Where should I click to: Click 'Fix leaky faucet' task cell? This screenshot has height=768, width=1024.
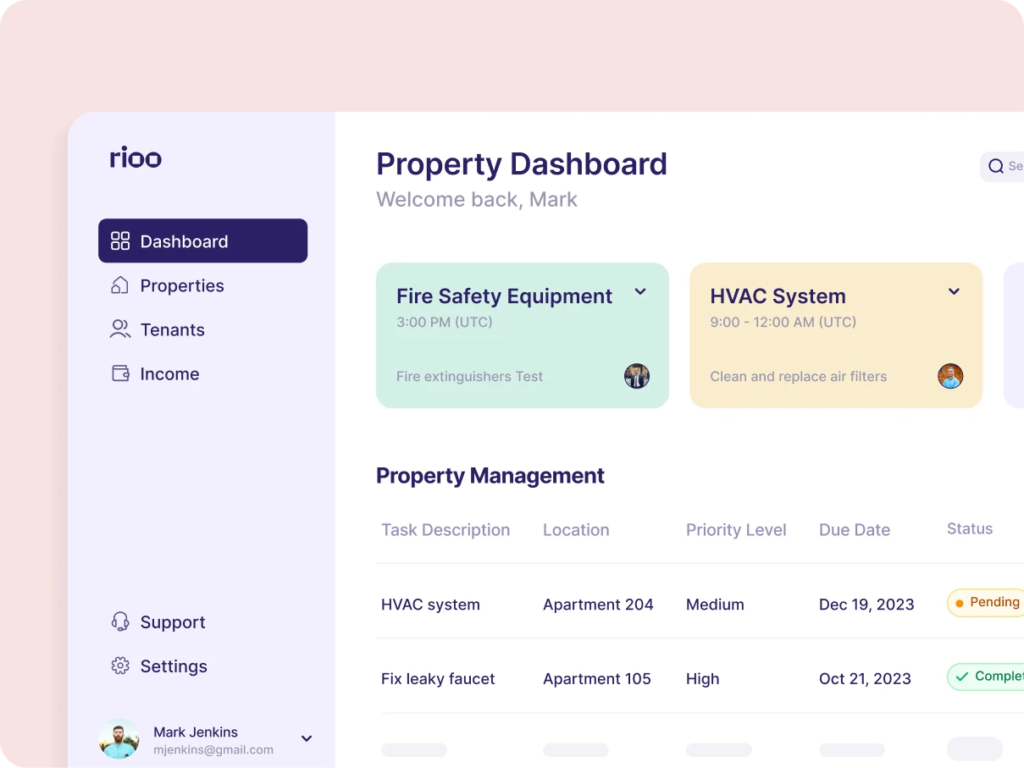[x=438, y=679]
